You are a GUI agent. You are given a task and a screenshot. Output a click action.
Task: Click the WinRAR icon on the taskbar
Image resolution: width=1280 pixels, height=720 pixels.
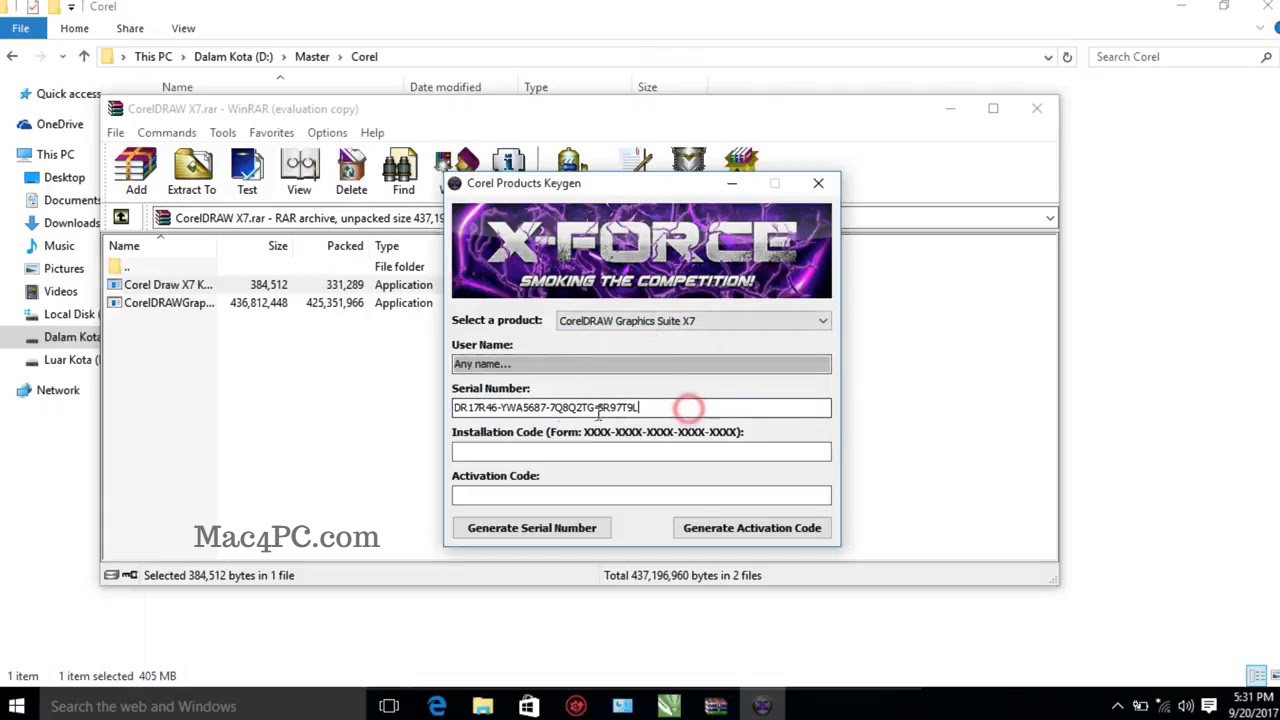pos(715,706)
